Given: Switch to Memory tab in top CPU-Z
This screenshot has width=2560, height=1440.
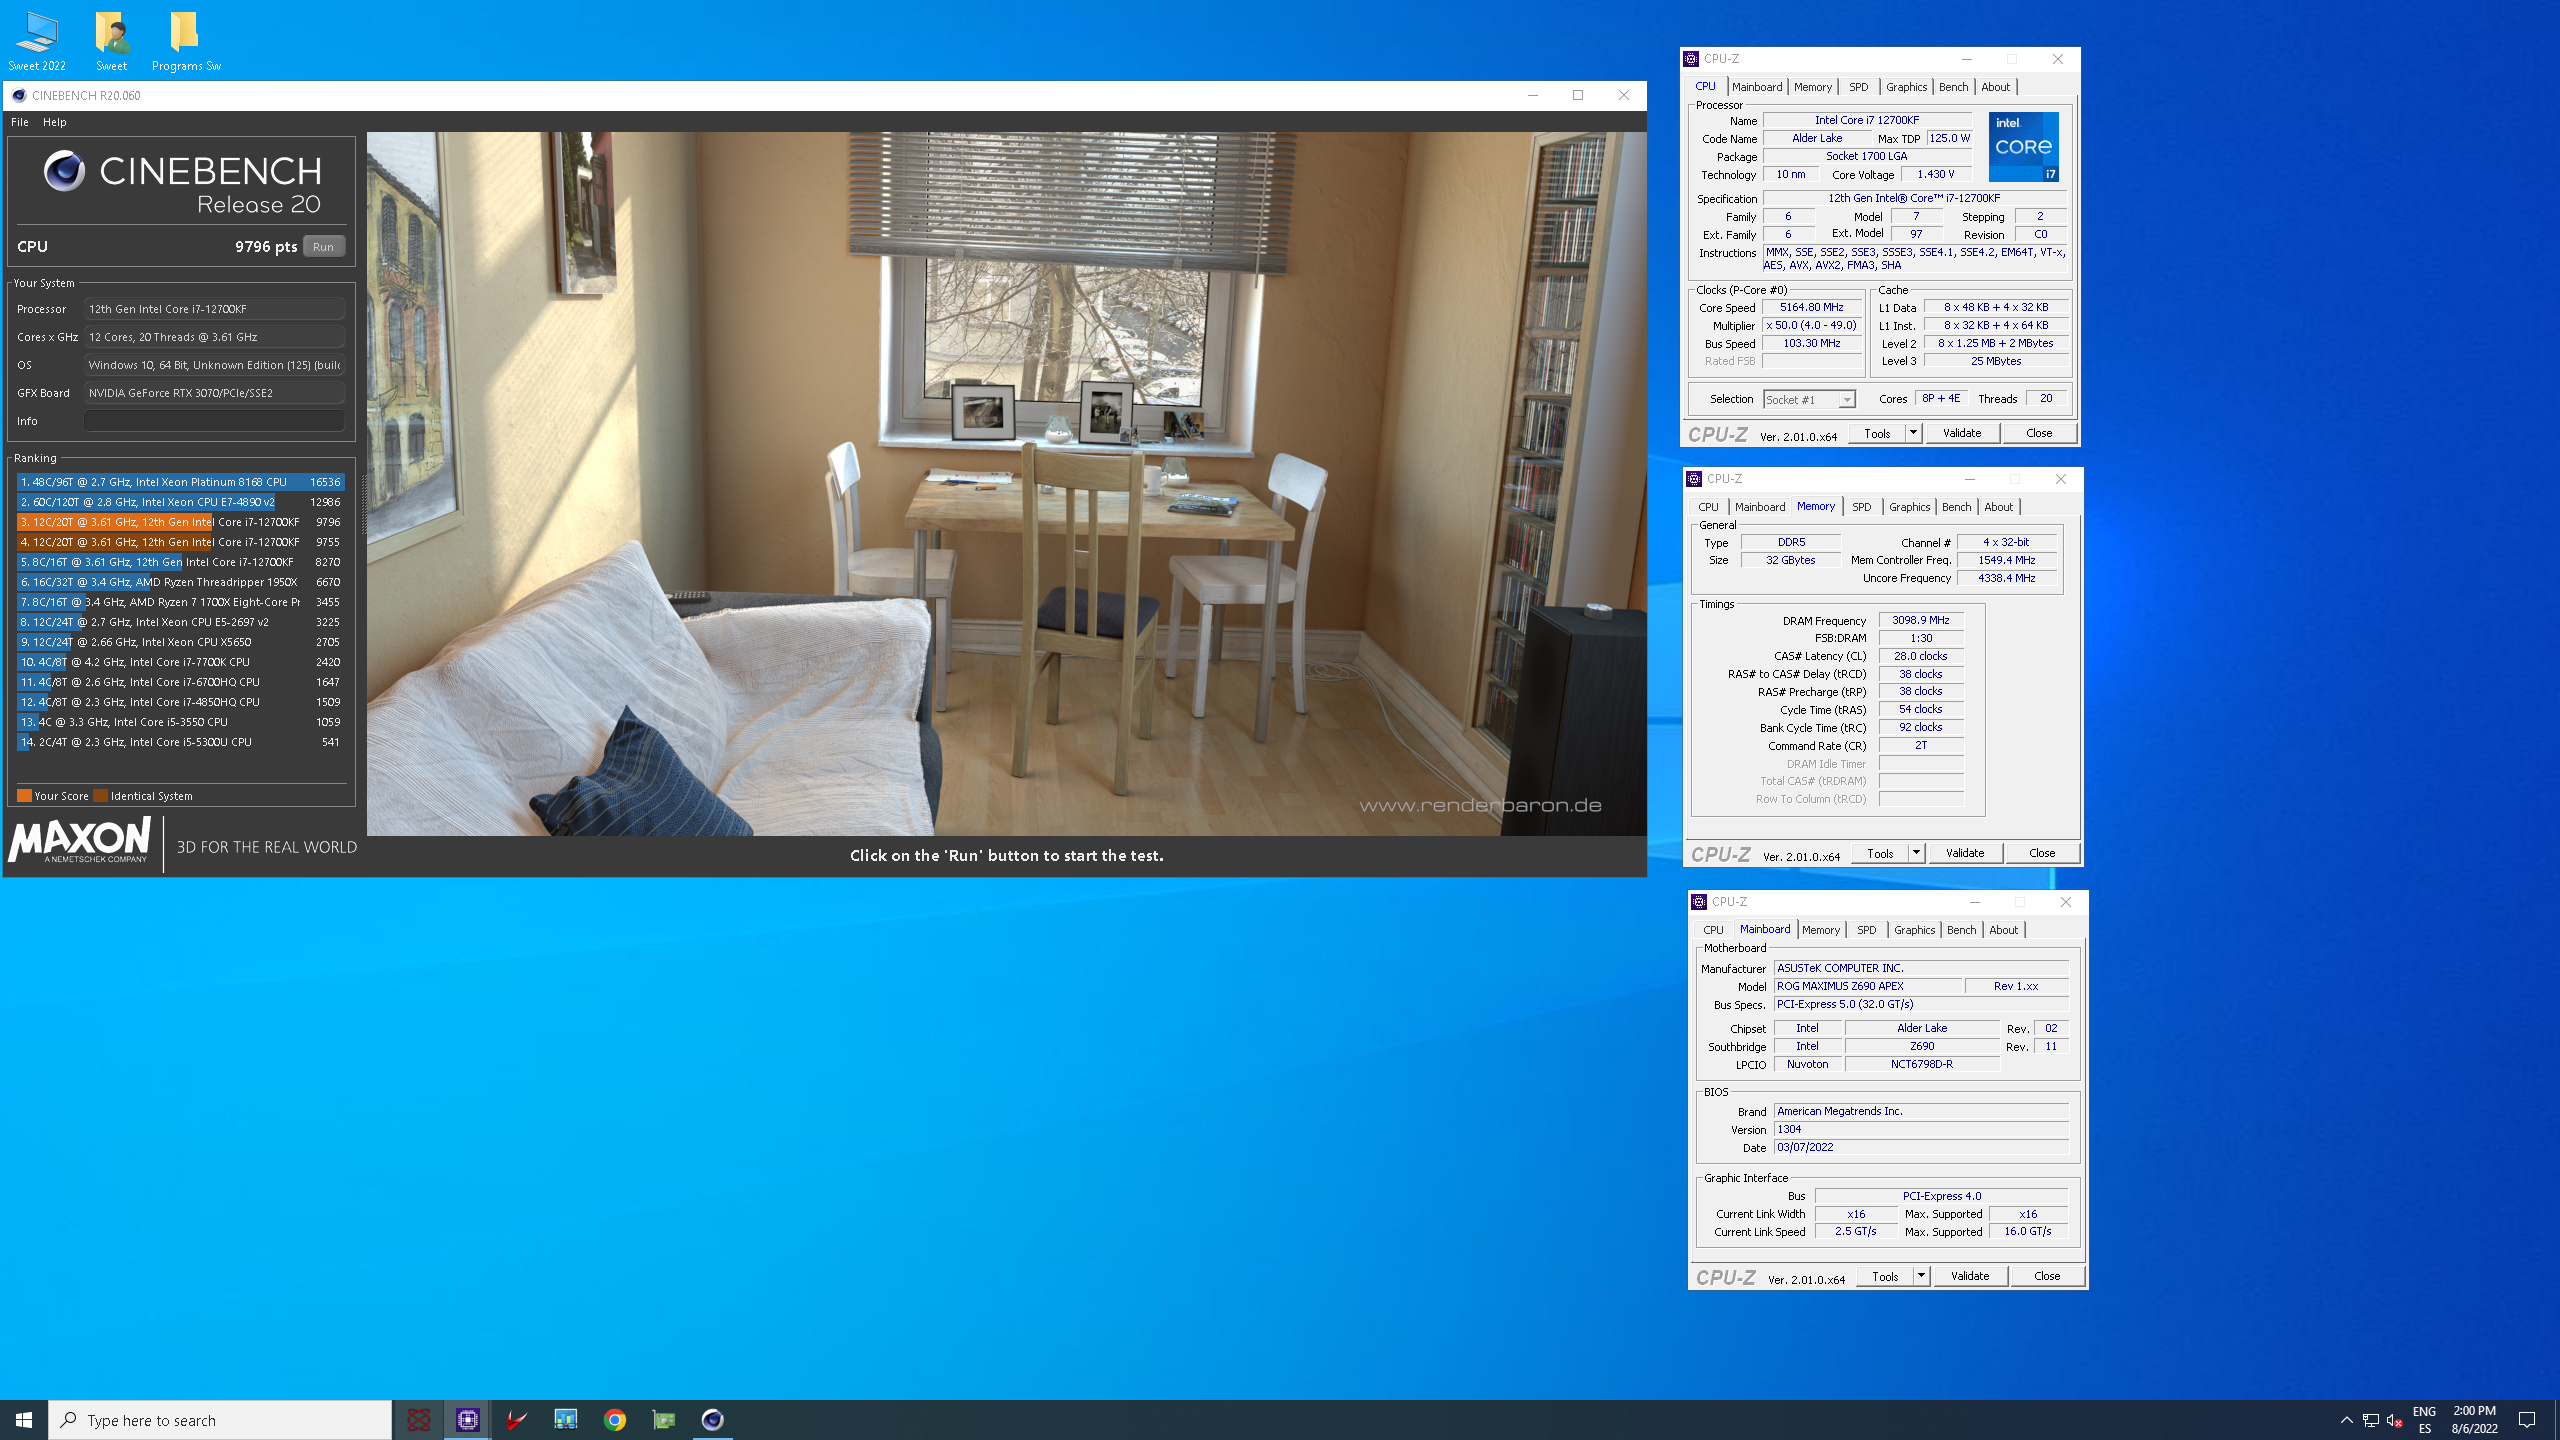Looking at the screenshot, I should (1812, 87).
